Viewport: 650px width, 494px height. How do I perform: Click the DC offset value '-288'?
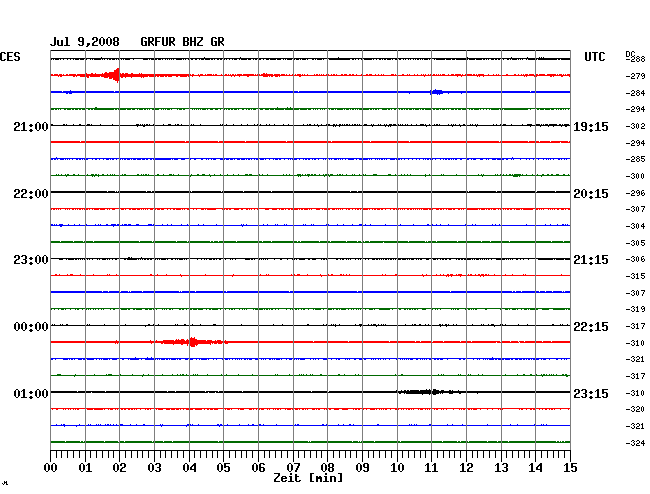point(636,59)
